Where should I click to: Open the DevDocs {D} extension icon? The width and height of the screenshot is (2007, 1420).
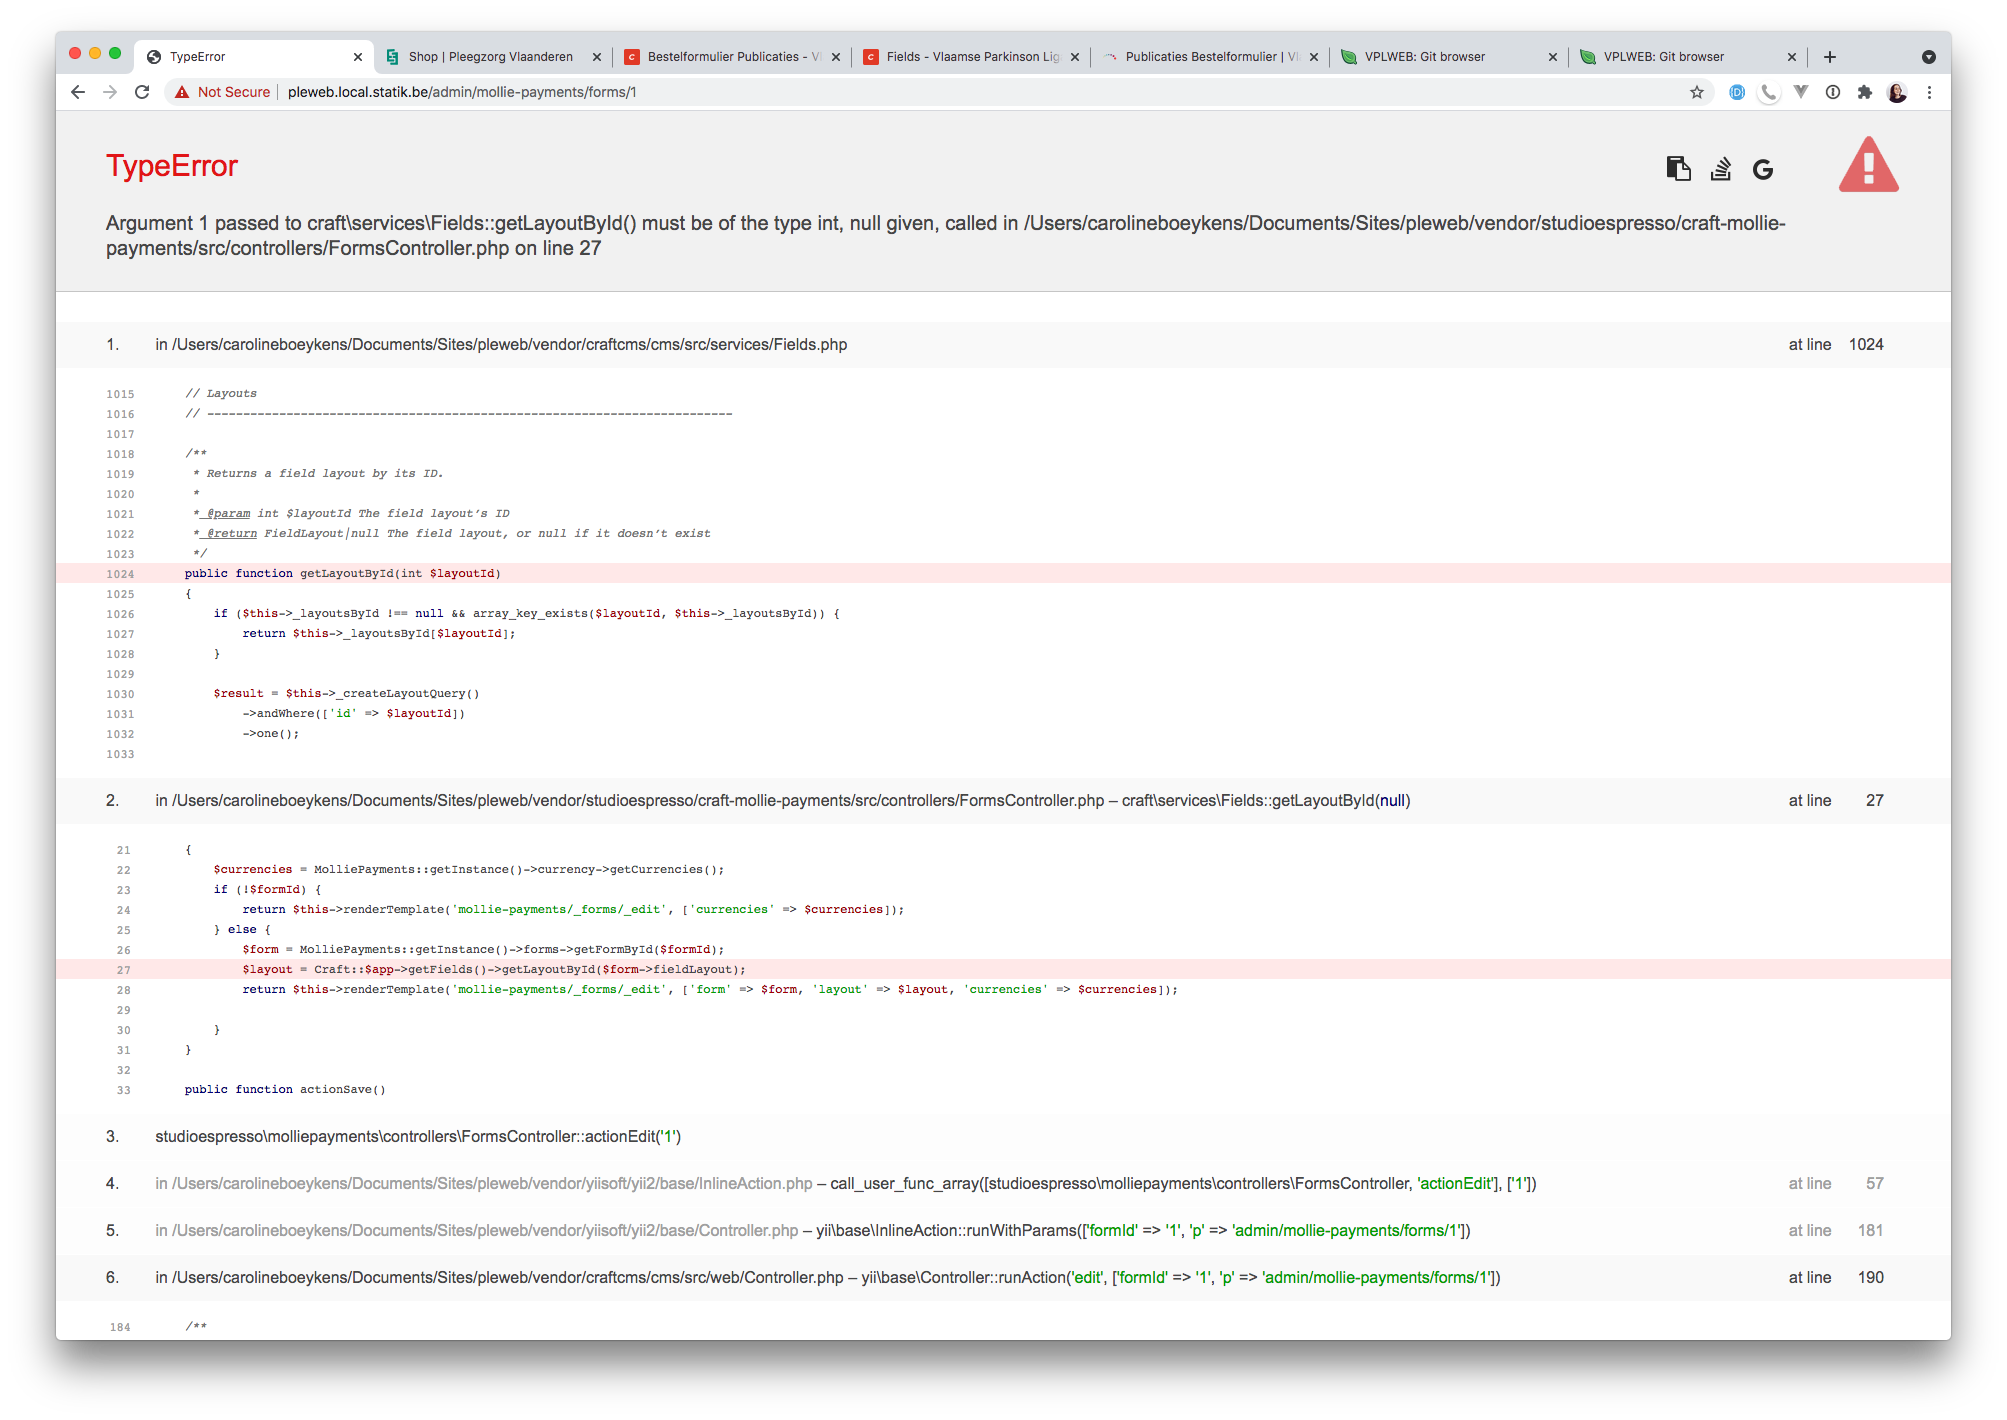[x=1737, y=91]
